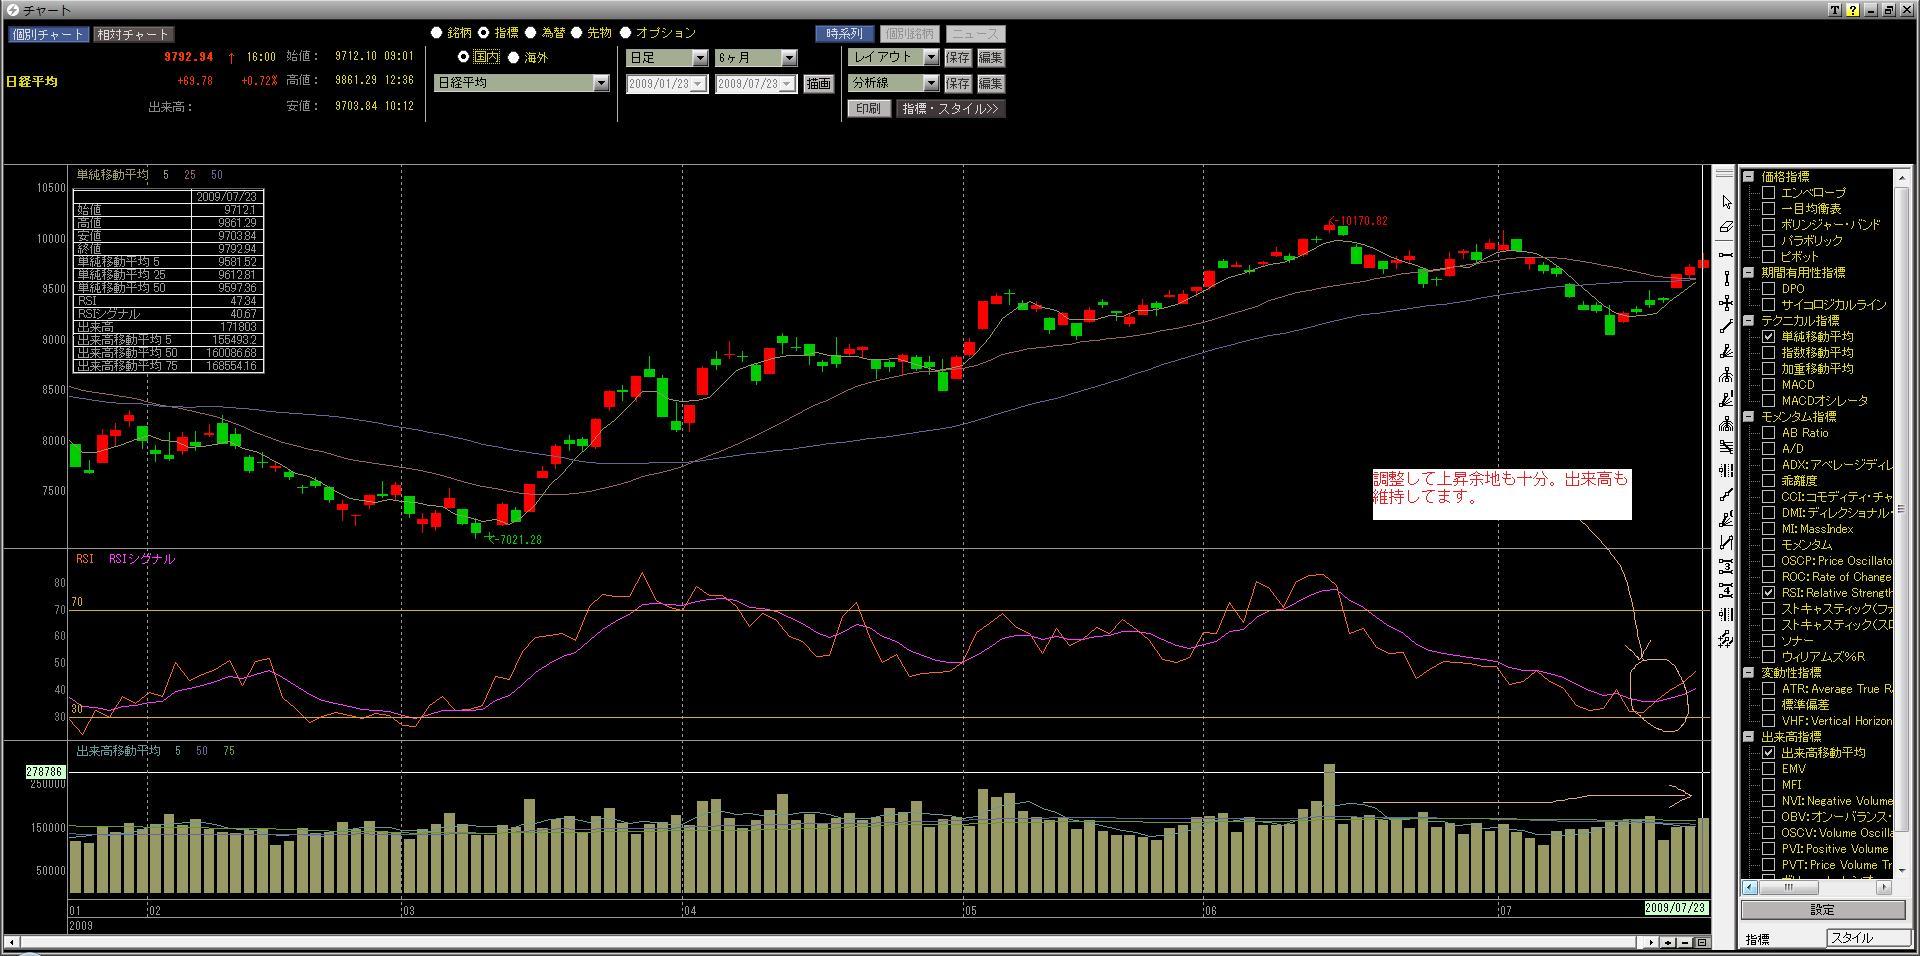Select the horizontal line drawing tool
Image resolution: width=1920 pixels, height=956 pixels.
(1726, 255)
